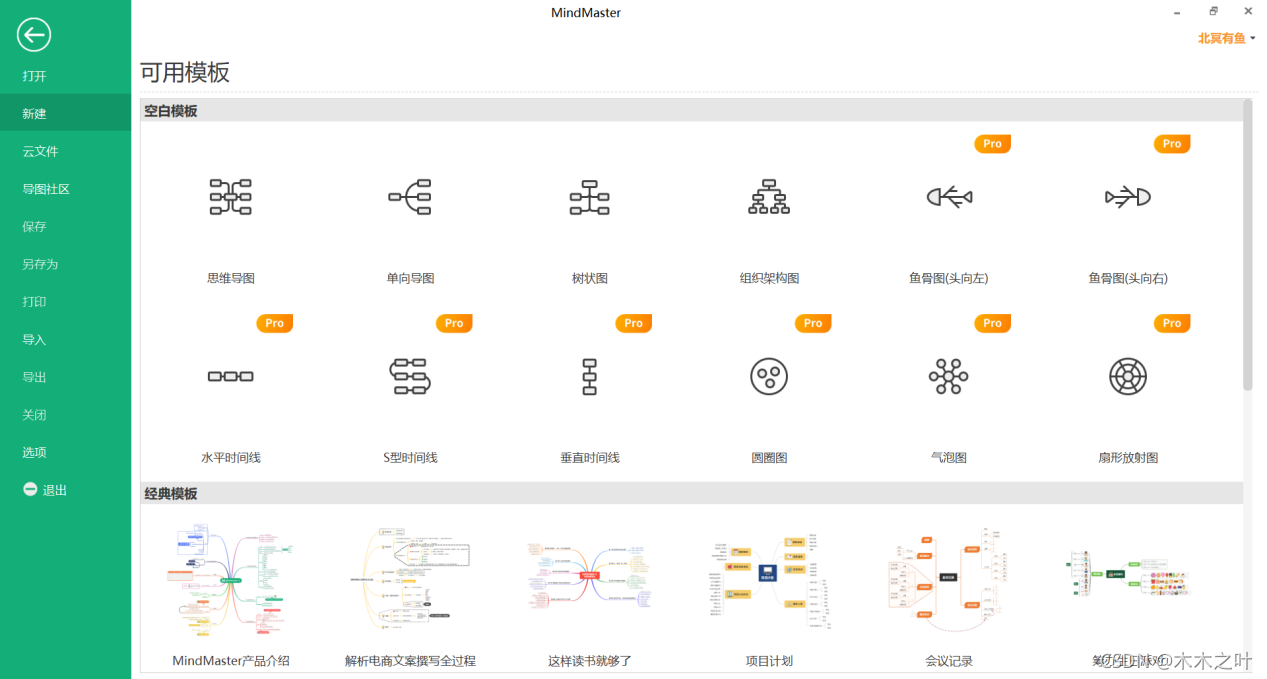Click Pro badge above 鱼骨图(头向右)
Viewport: 1267px width, 679px height.
click(1172, 144)
